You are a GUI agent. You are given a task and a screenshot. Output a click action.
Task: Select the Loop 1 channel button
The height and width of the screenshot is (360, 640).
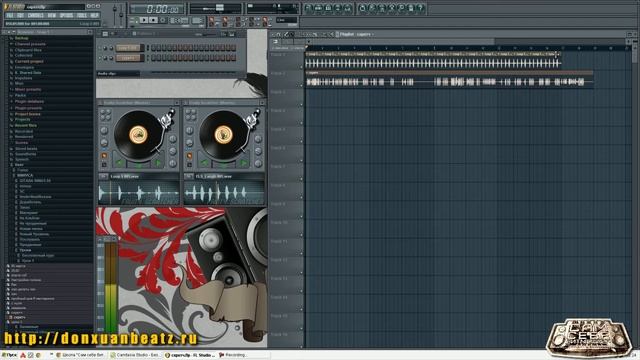(128, 48)
